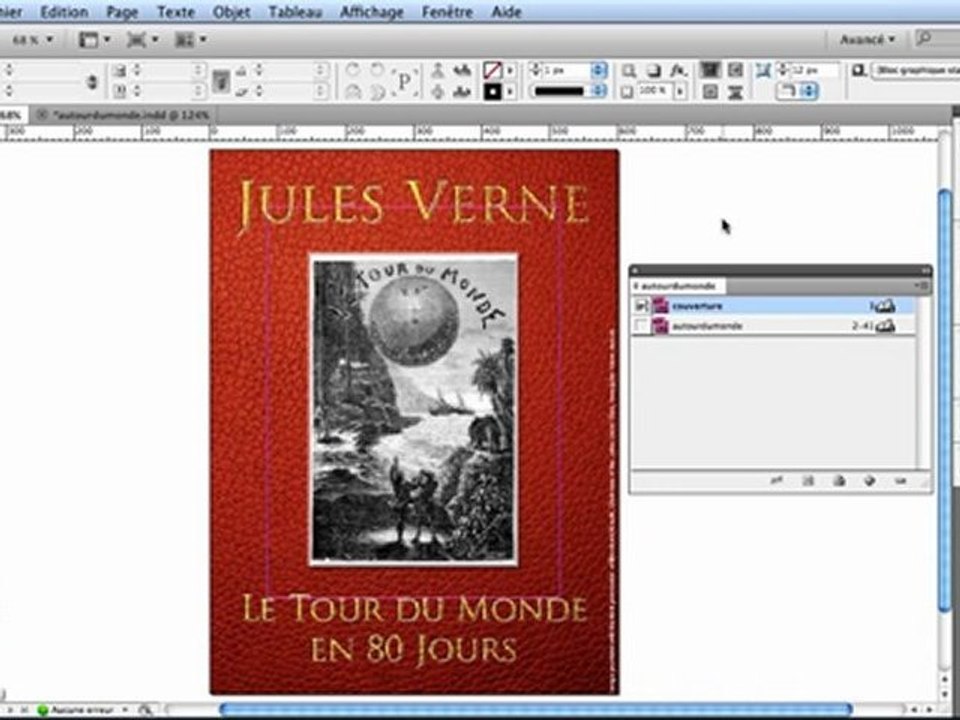Open the Texte menu

pos(176,12)
